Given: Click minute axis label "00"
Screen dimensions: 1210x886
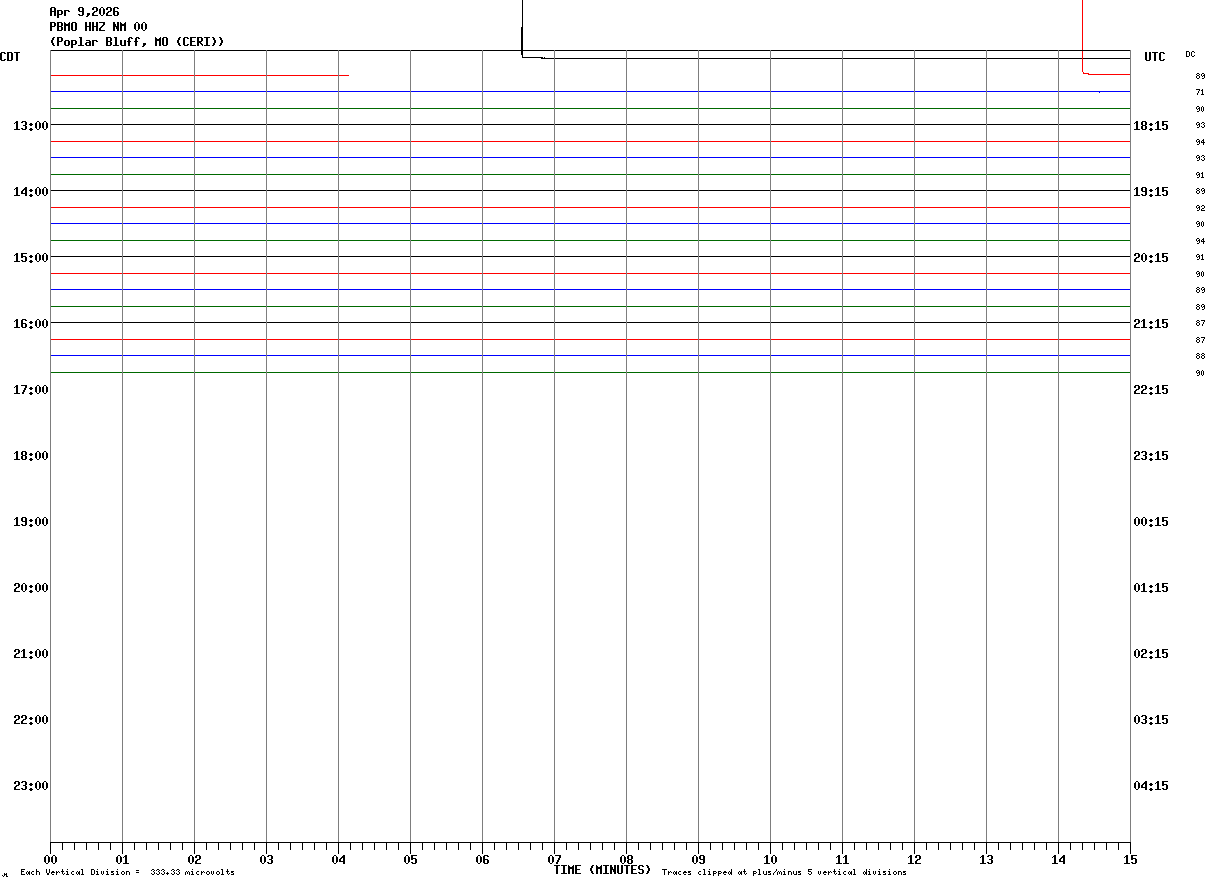Looking at the screenshot, I should click(50, 859).
